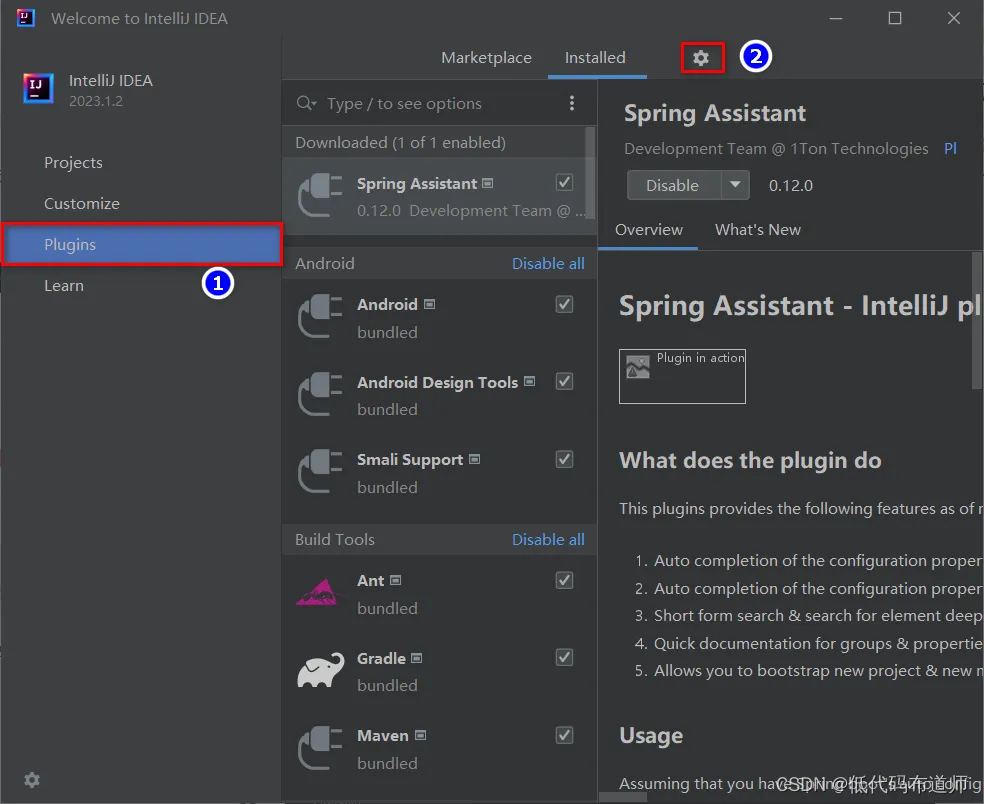984x804 pixels.
Task: Select the Ant plugin name
Action: point(370,581)
